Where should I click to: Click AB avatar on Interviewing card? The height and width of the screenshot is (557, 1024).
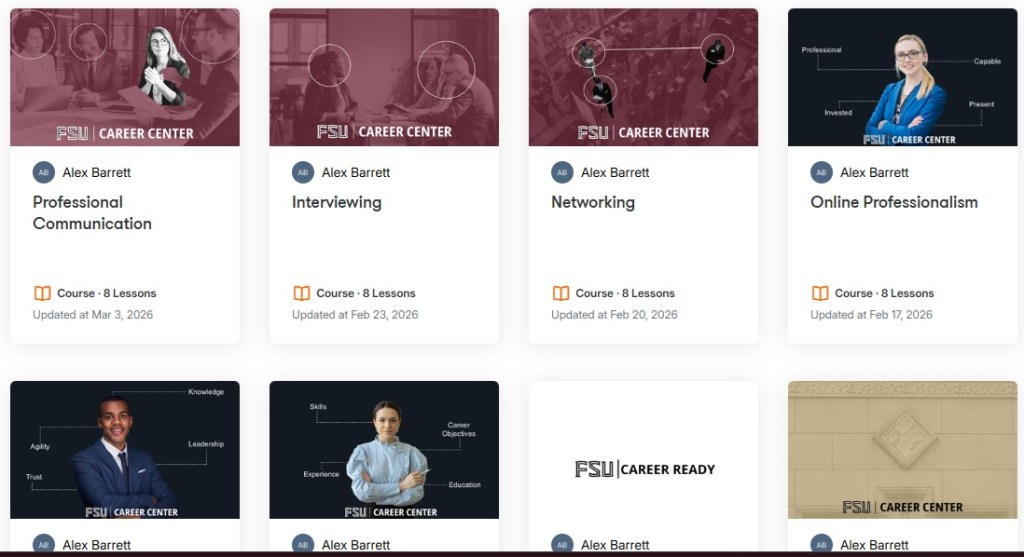[x=303, y=172]
